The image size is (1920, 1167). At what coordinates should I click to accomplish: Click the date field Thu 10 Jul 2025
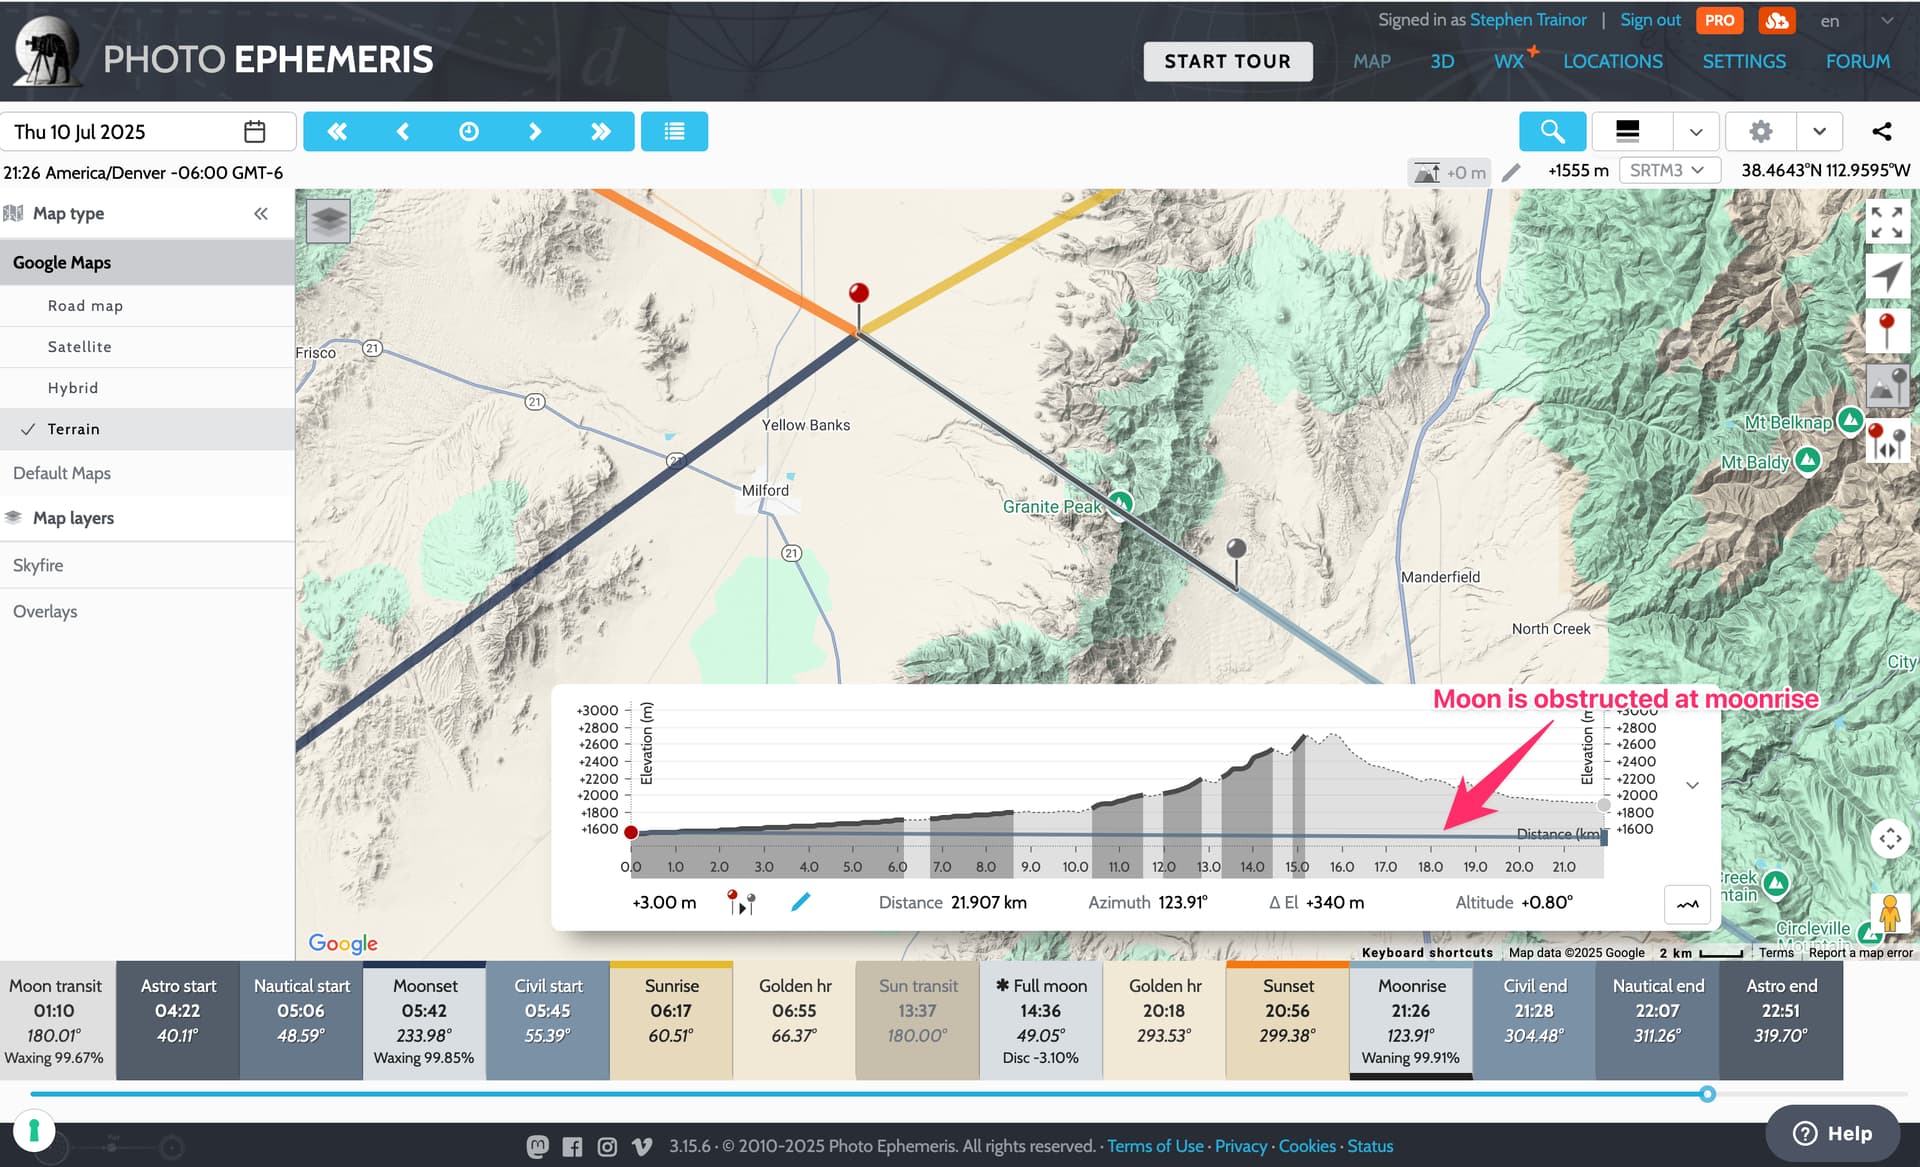click(x=148, y=131)
